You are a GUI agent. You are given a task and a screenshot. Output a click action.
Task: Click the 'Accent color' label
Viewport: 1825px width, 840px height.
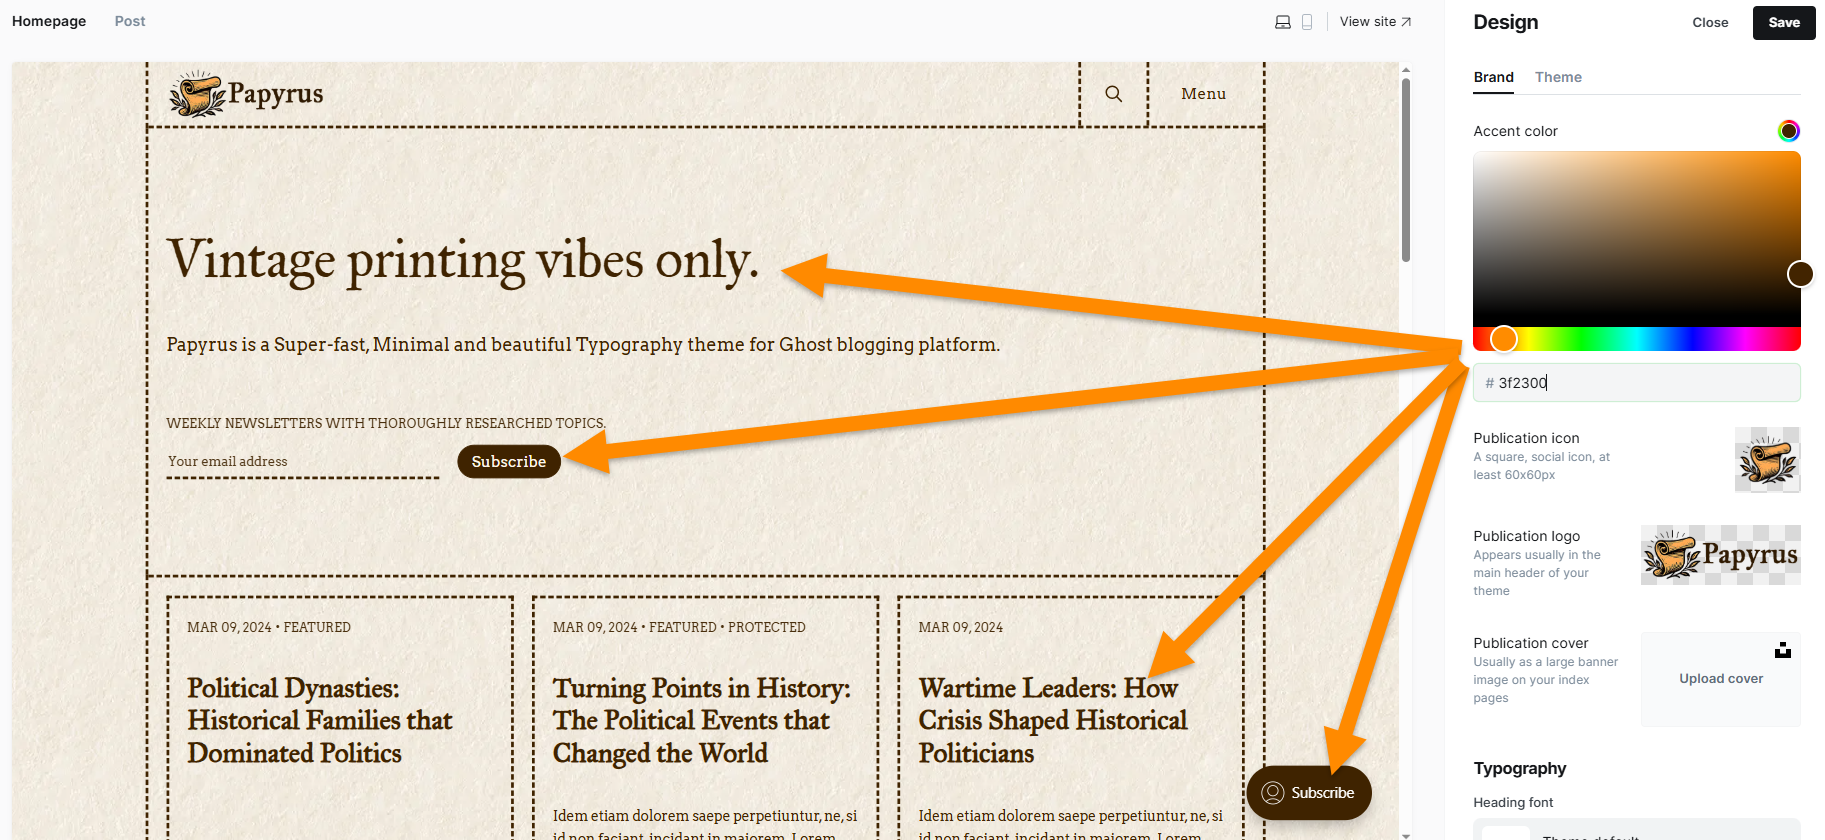1515,131
